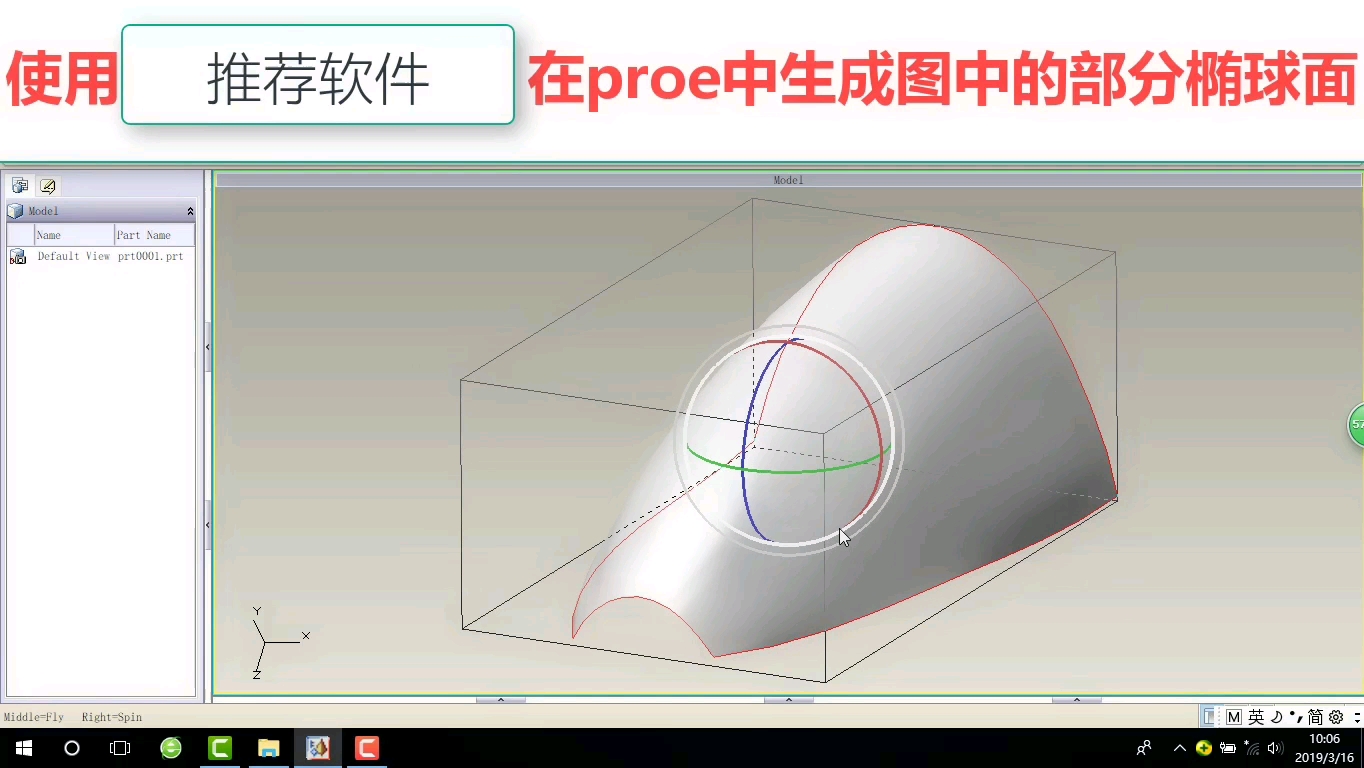The height and width of the screenshot is (768, 1364).
Task: Expand the bottom-center pull-up panel handle
Action: tap(789, 700)
